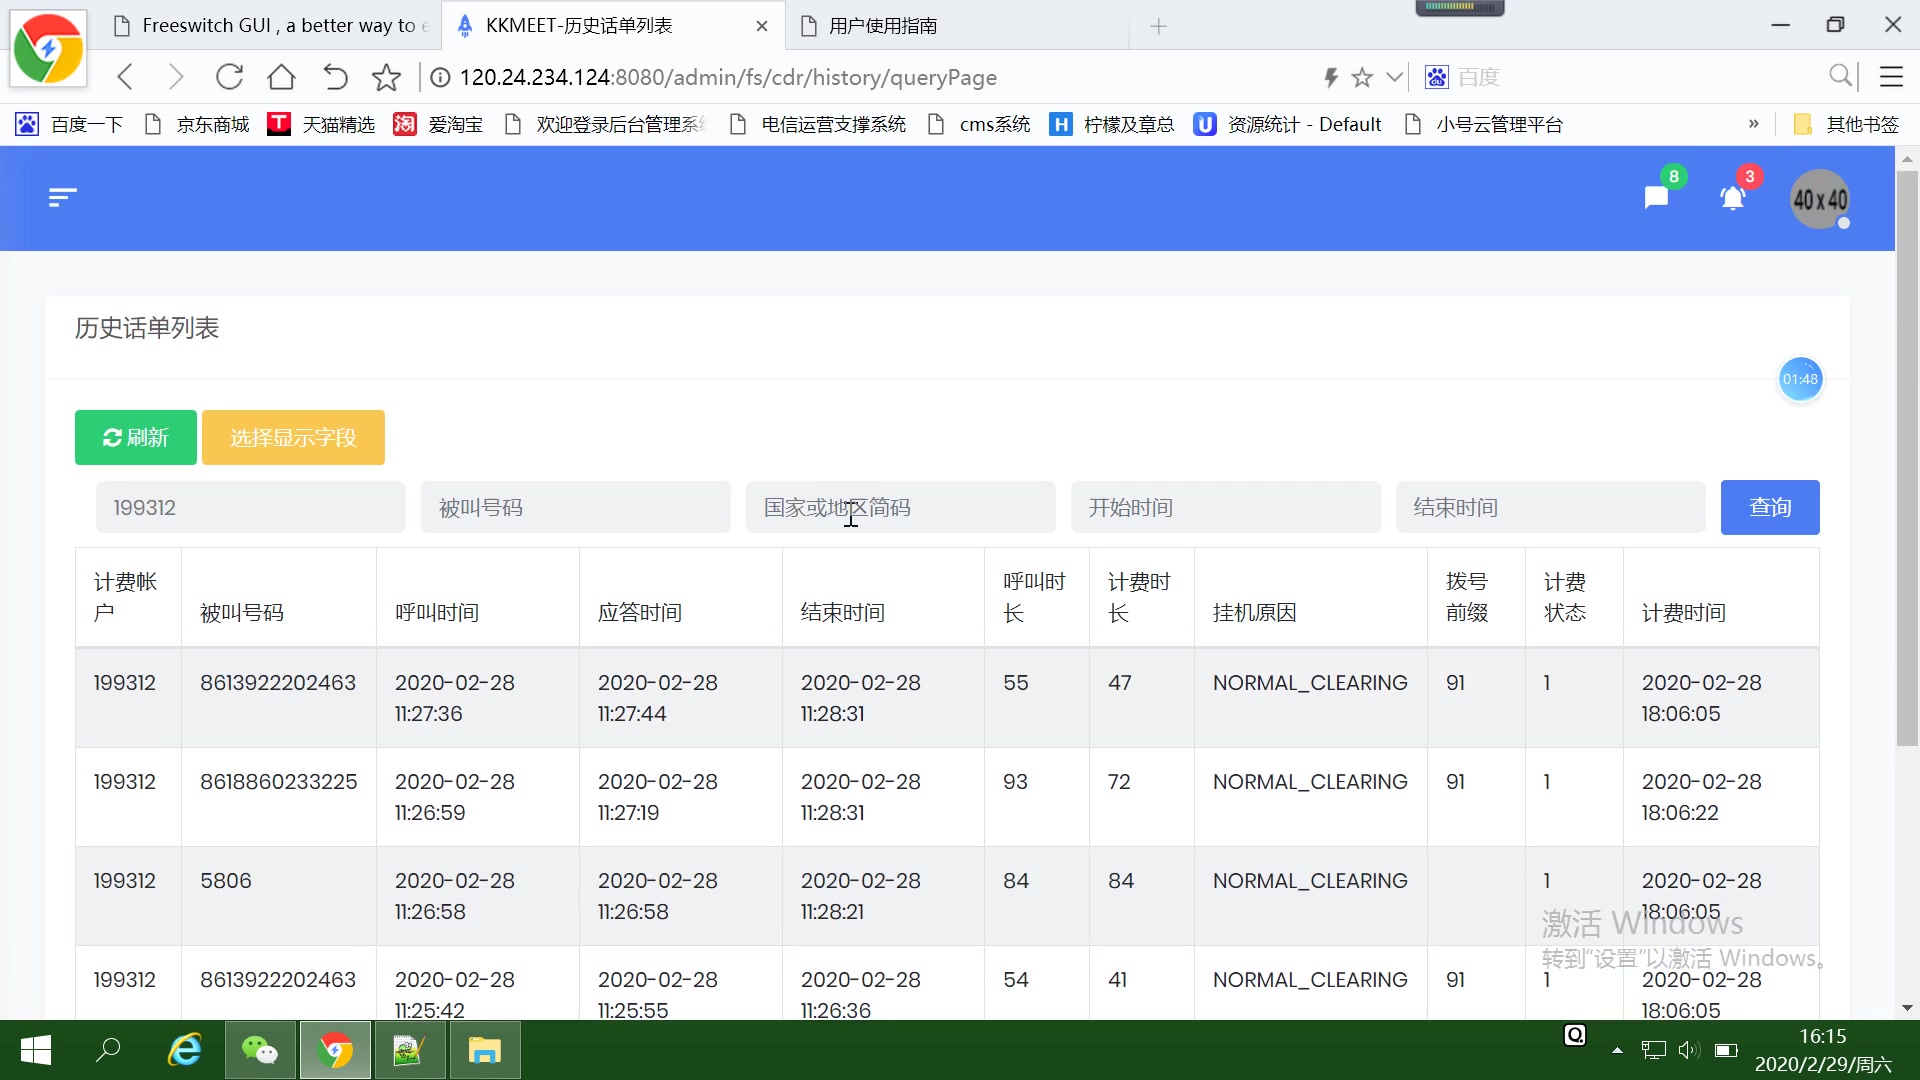Reload the current page

tap(229, 77)
